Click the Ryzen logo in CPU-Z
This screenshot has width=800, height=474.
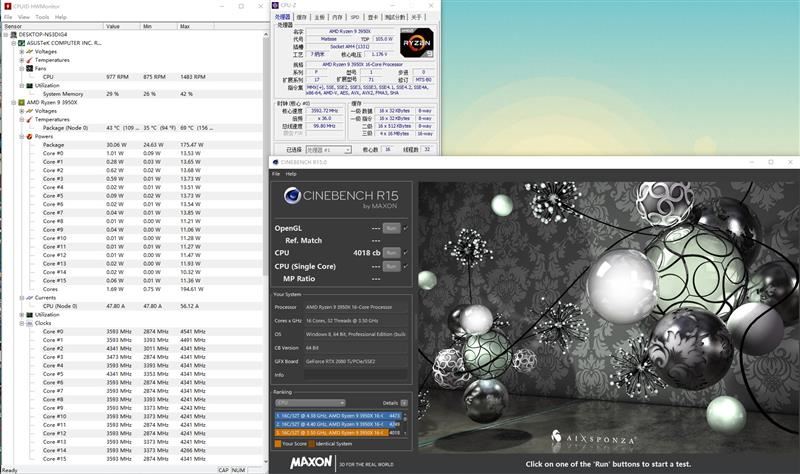[x=417, y=43]
